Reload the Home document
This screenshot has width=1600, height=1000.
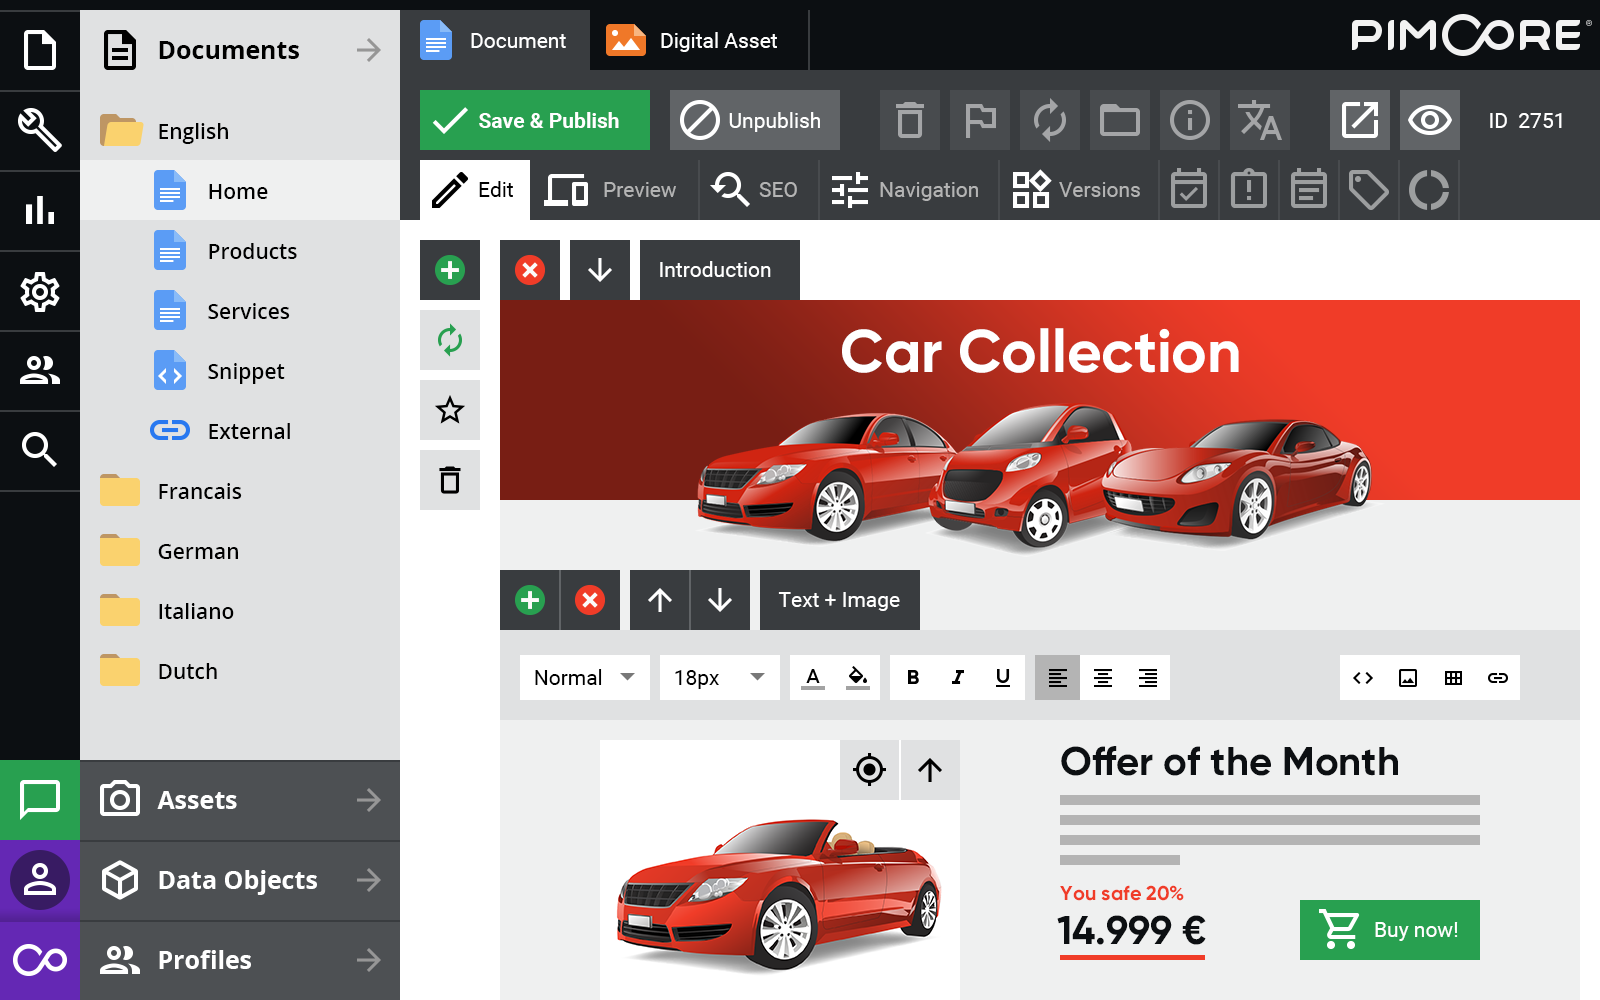coord(1049,120)
